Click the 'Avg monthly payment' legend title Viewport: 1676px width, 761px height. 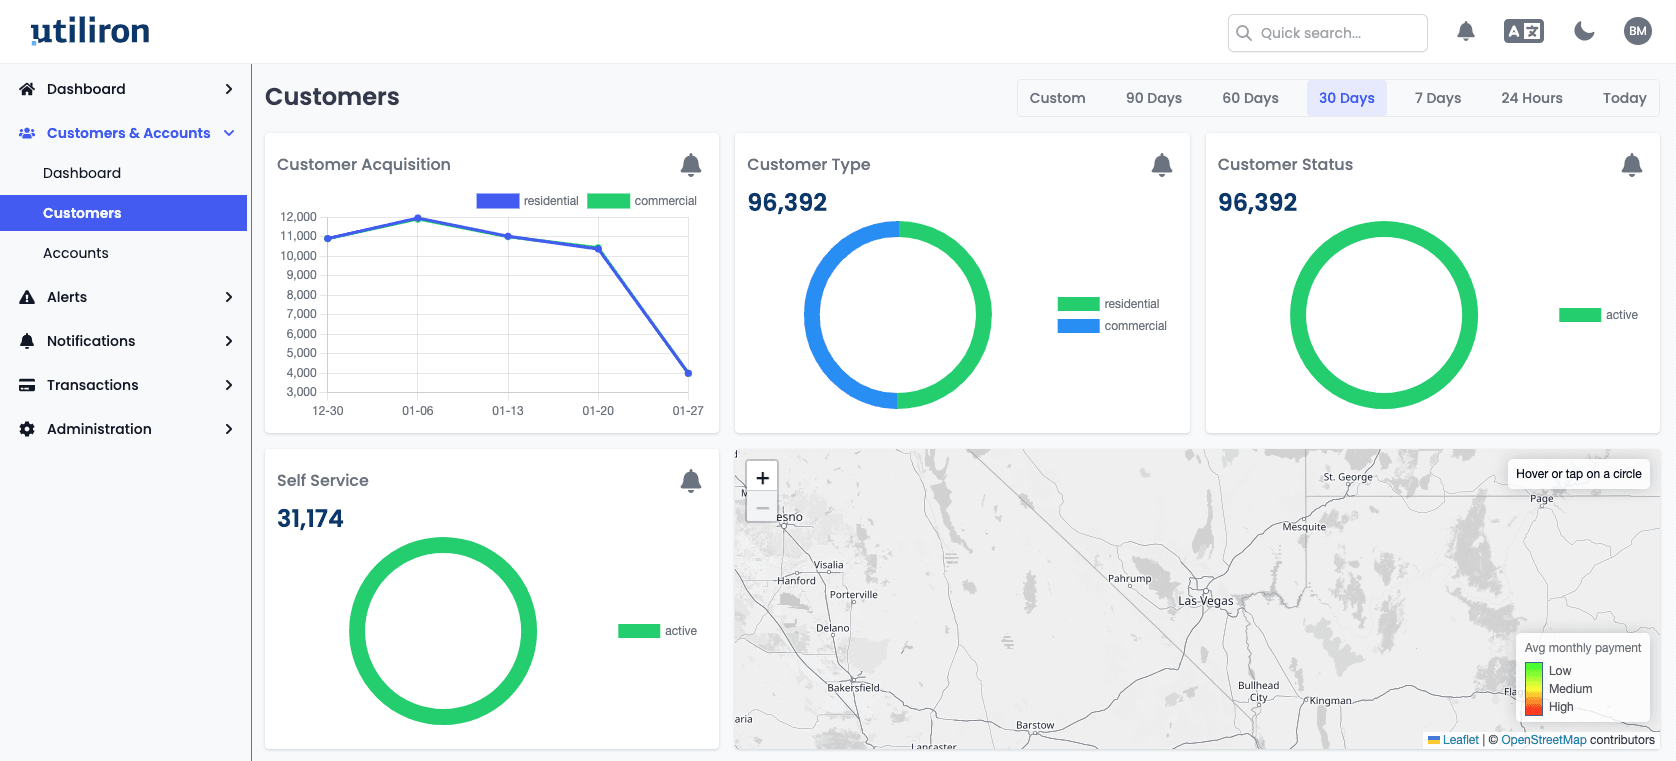1583,648
